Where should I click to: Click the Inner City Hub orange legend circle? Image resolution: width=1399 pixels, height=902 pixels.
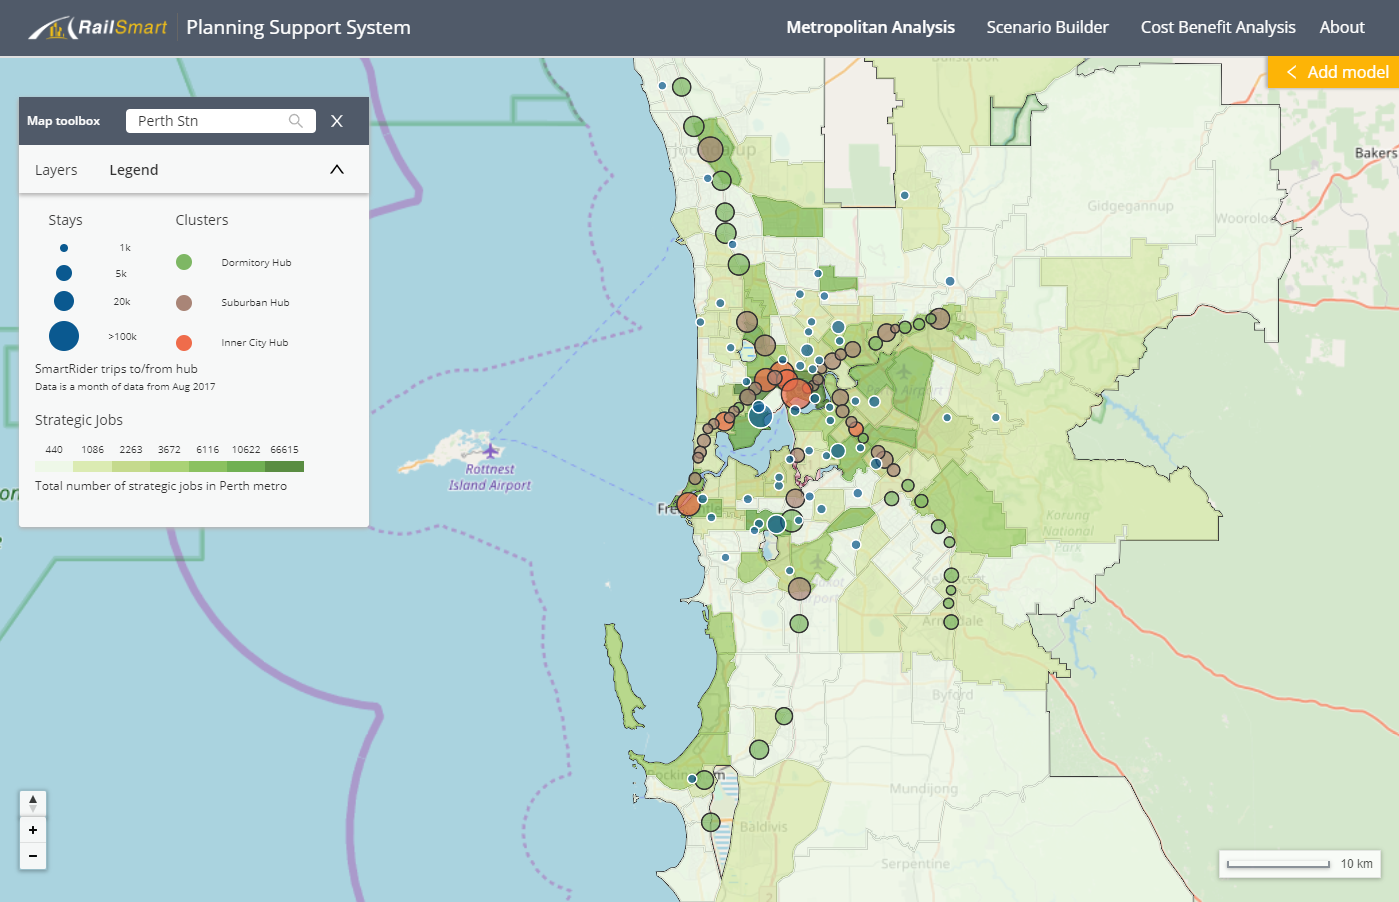click(184, 343)
